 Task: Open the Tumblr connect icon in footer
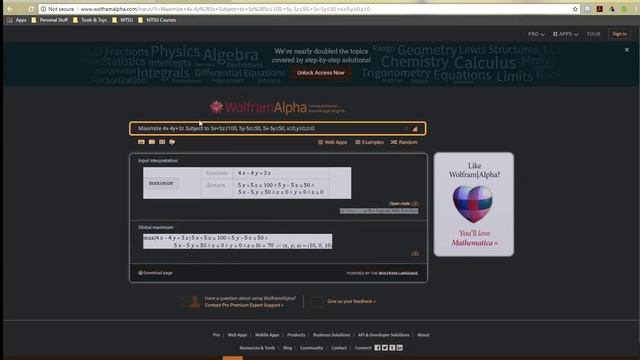pos(392,348)
